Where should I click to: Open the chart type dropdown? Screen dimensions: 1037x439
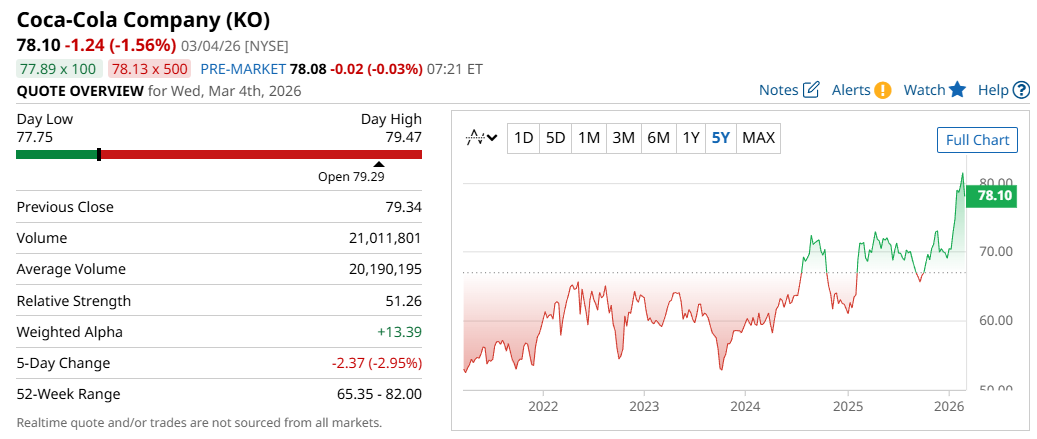(482, 138)
